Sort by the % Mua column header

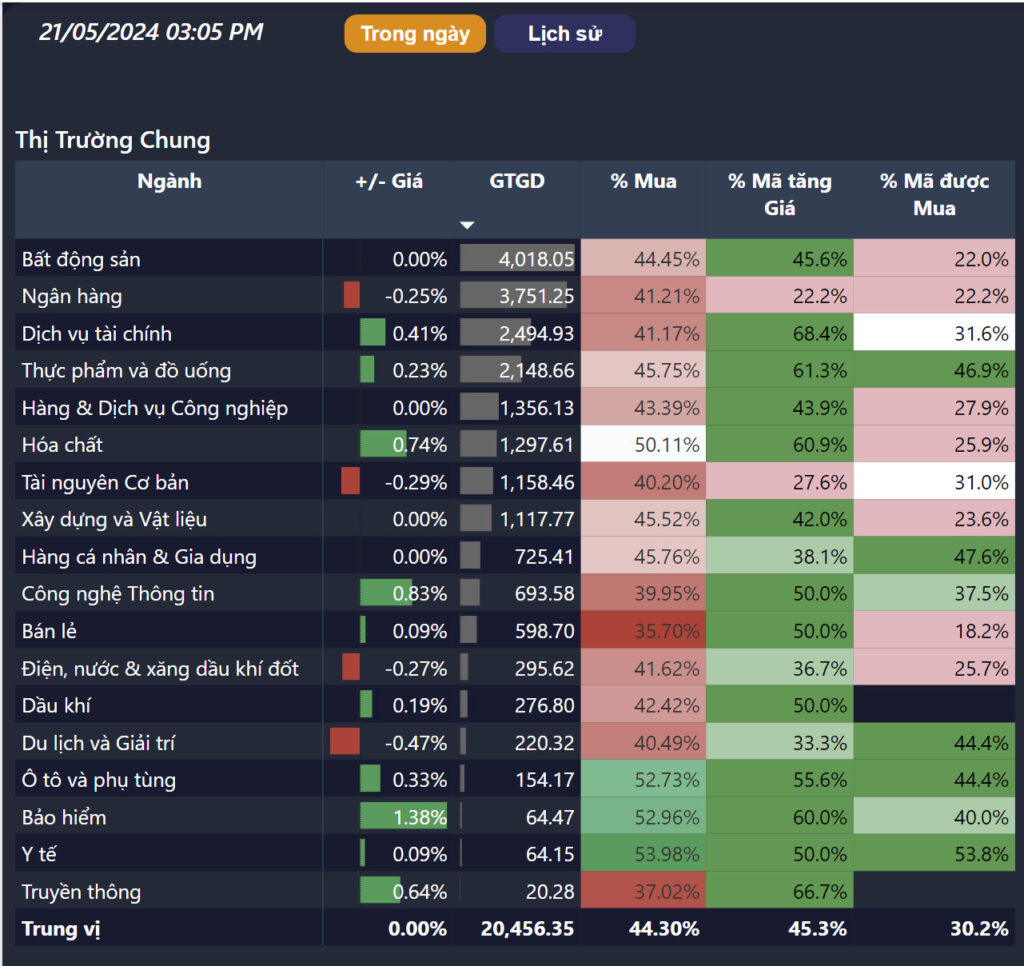pos(643,181)
